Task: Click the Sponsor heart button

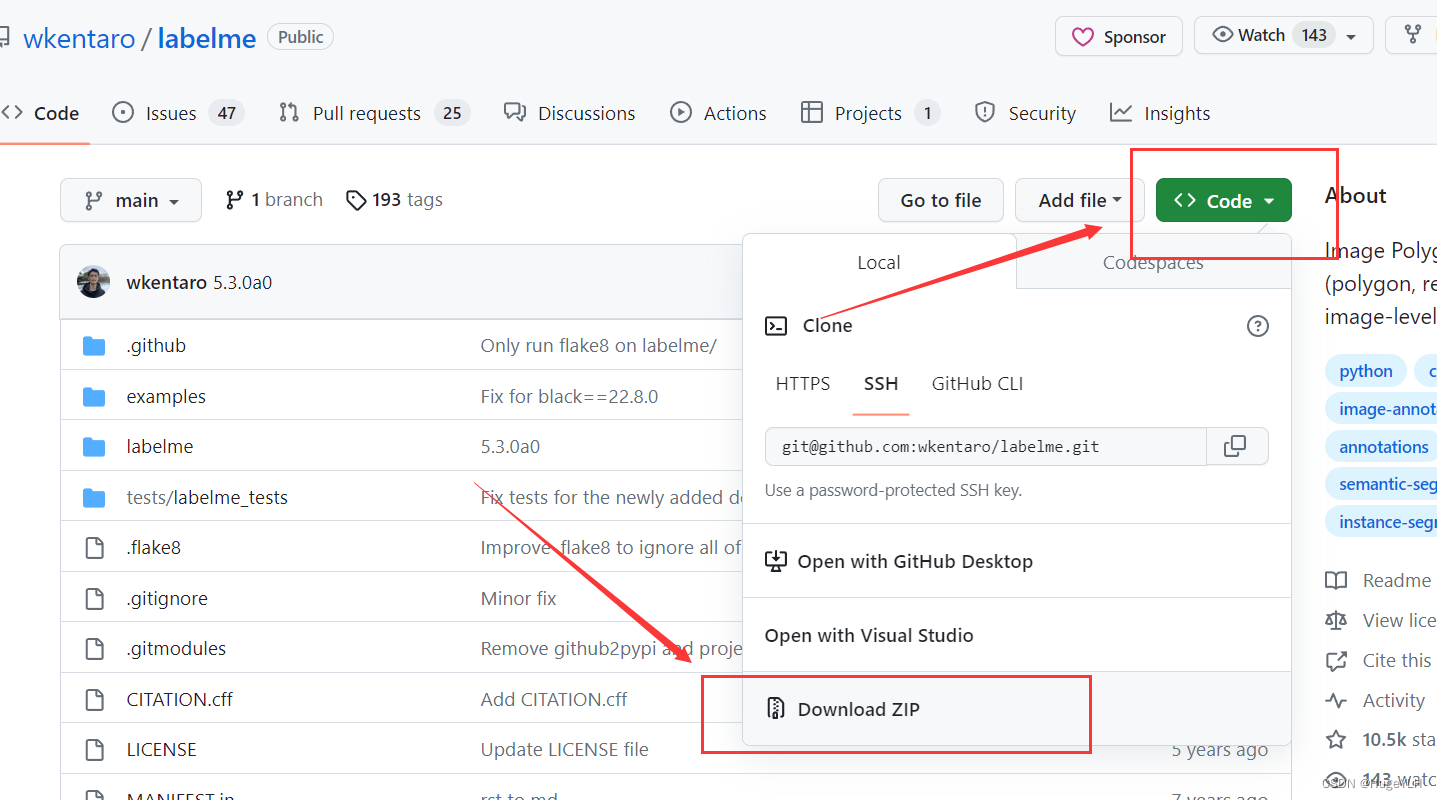Action: click(x=1118, y=36)
